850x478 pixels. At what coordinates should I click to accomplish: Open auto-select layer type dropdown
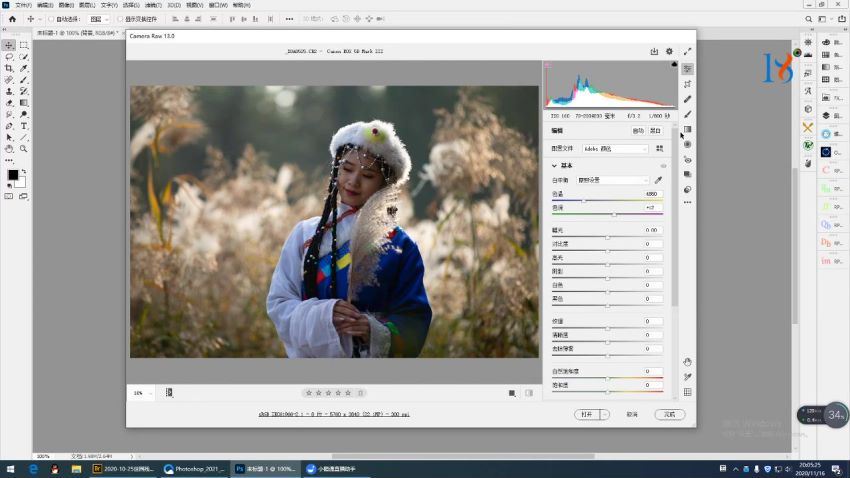point(99,19)
